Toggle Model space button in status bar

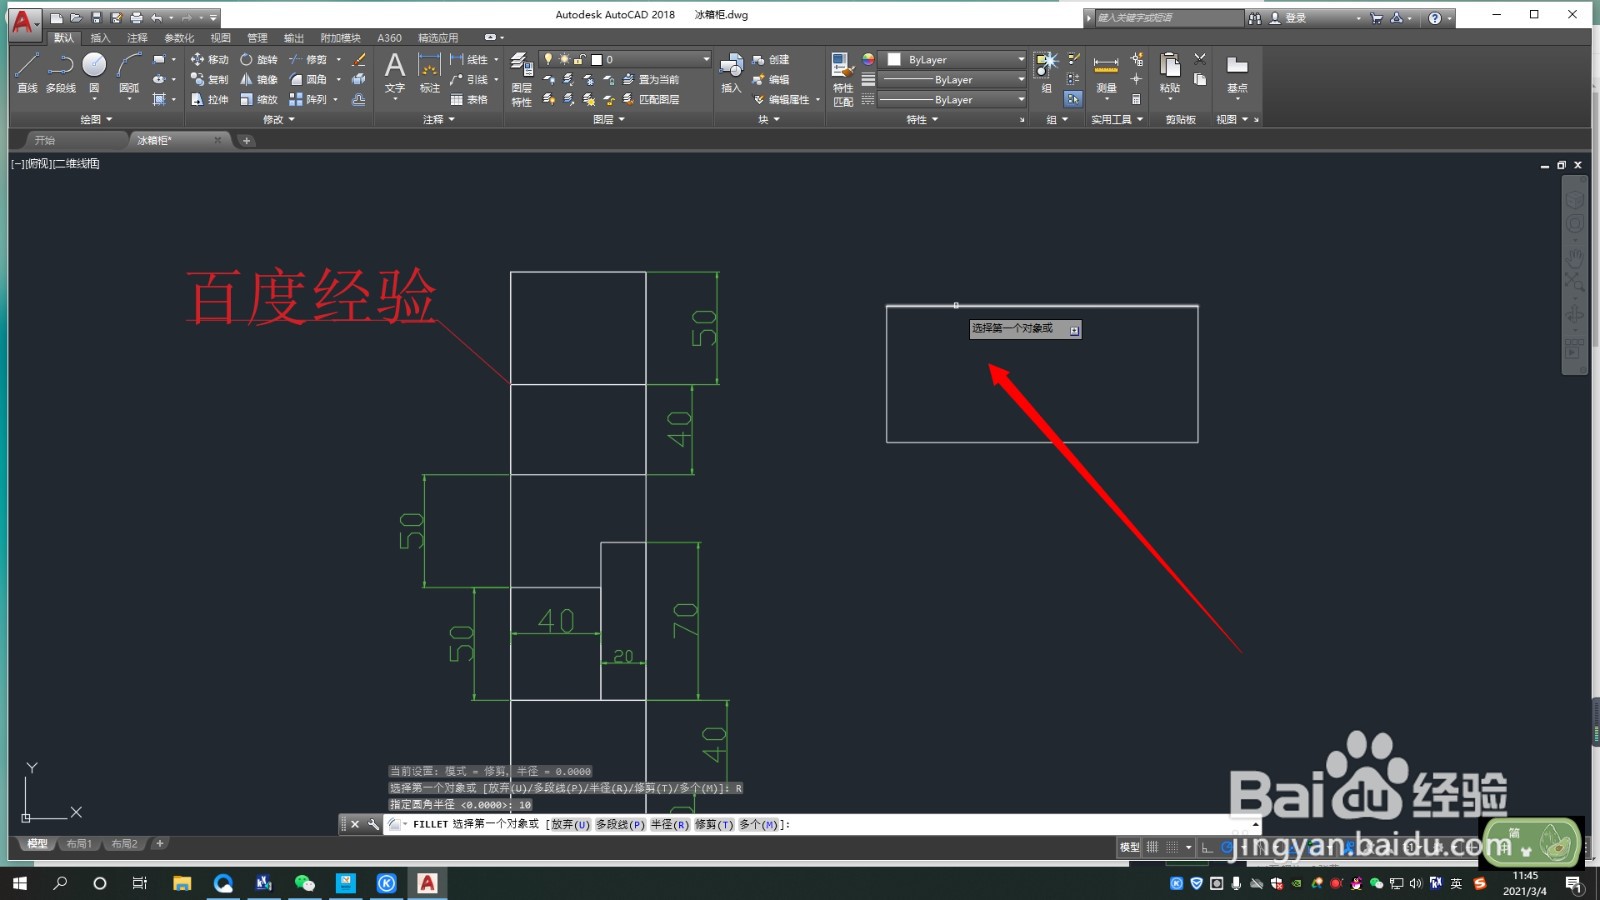1129,847
